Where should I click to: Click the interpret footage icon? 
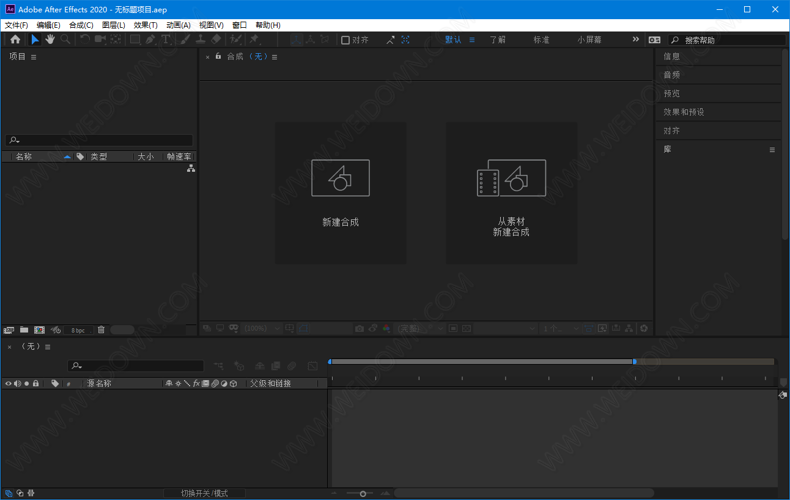pos(9,330)
